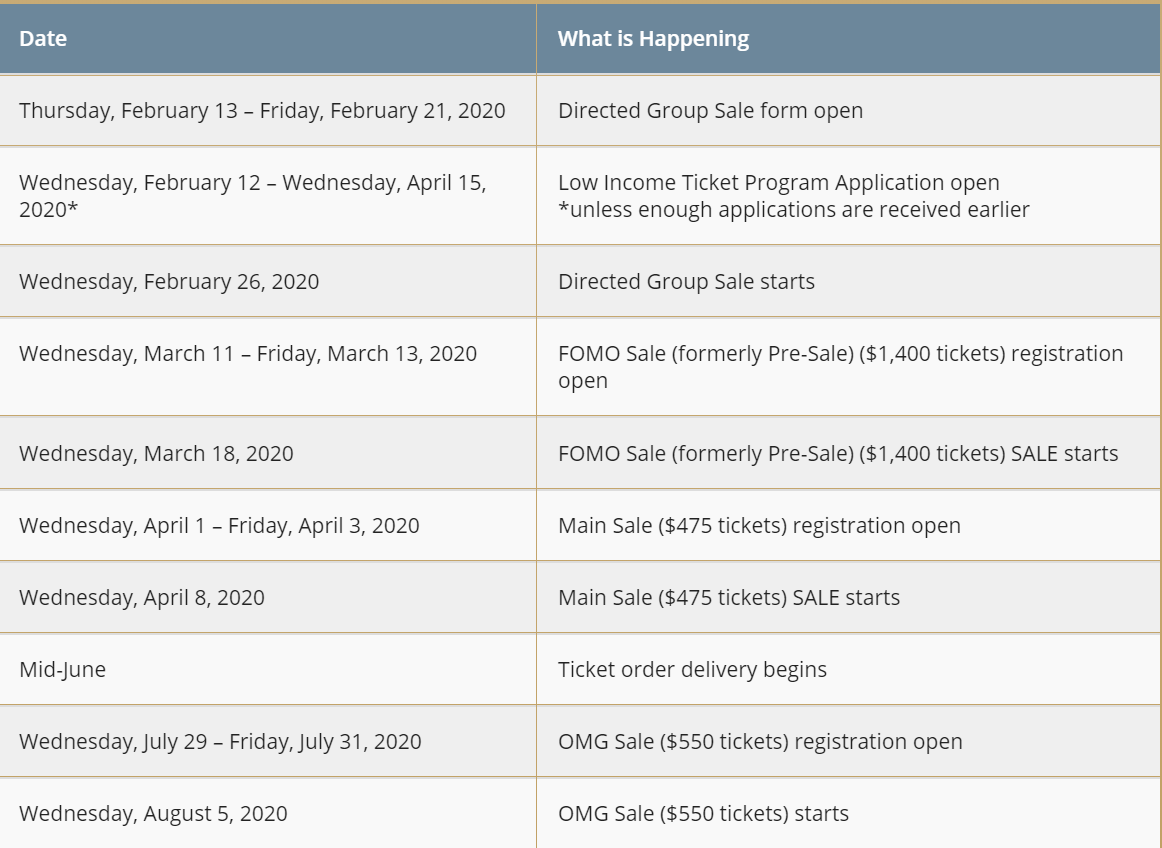Click the unless enough applications footnote text
Screen dimensions: 1162x848
(x=794, y=210)
